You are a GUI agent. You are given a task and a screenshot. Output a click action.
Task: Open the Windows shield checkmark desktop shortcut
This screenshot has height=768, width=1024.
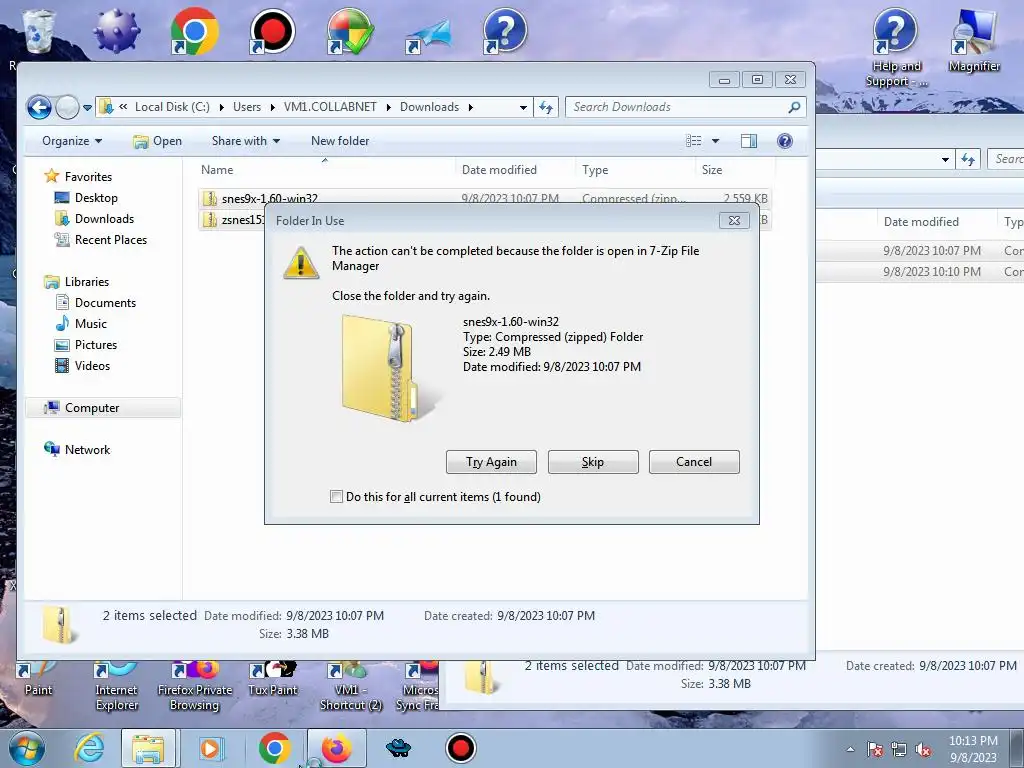tap(350, 31)
